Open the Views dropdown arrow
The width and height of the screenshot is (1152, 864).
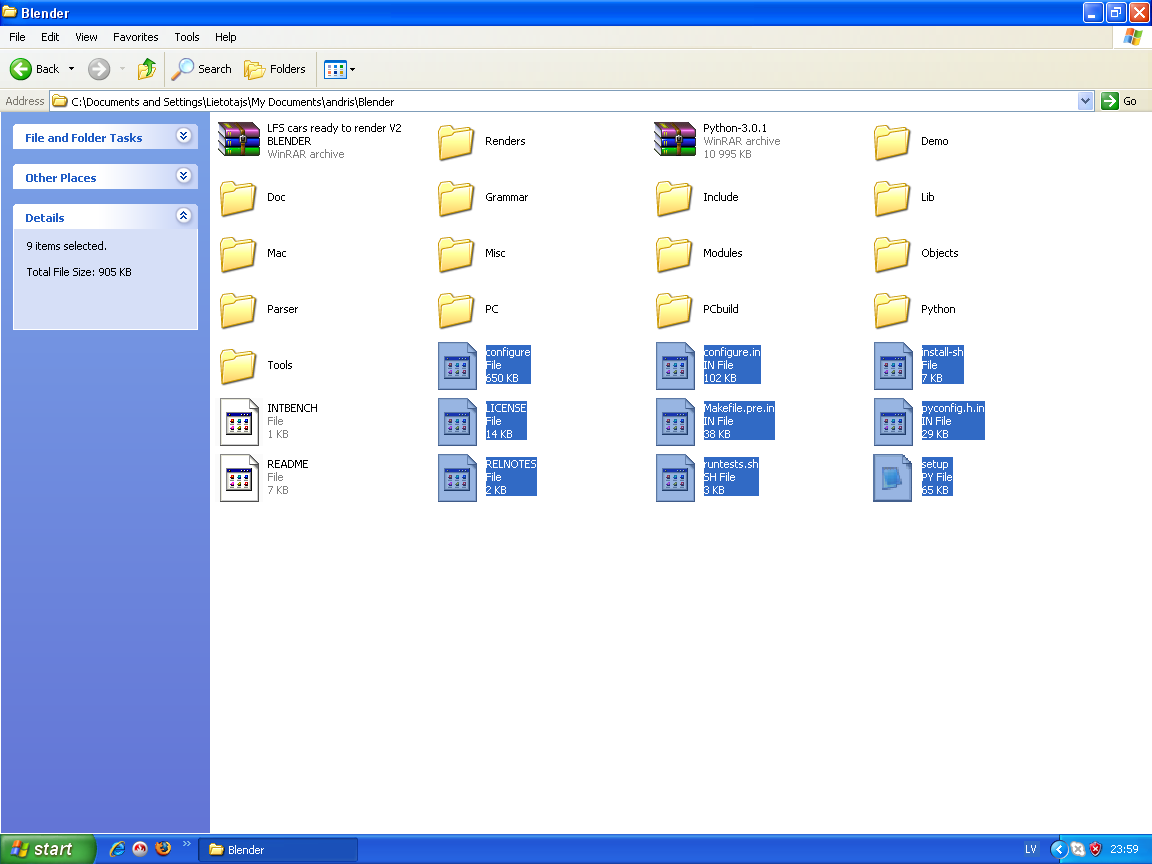tap(353, 70)
